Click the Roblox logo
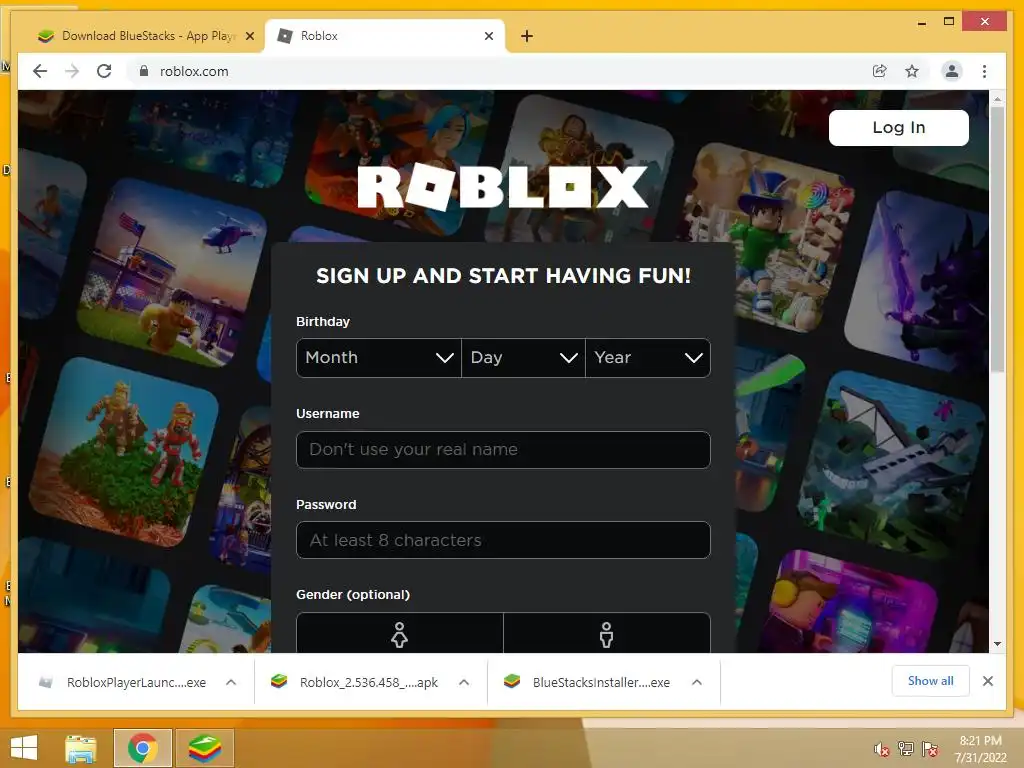Image resolution: width=1024 pixels, height=768 pixels. (502, 187)
